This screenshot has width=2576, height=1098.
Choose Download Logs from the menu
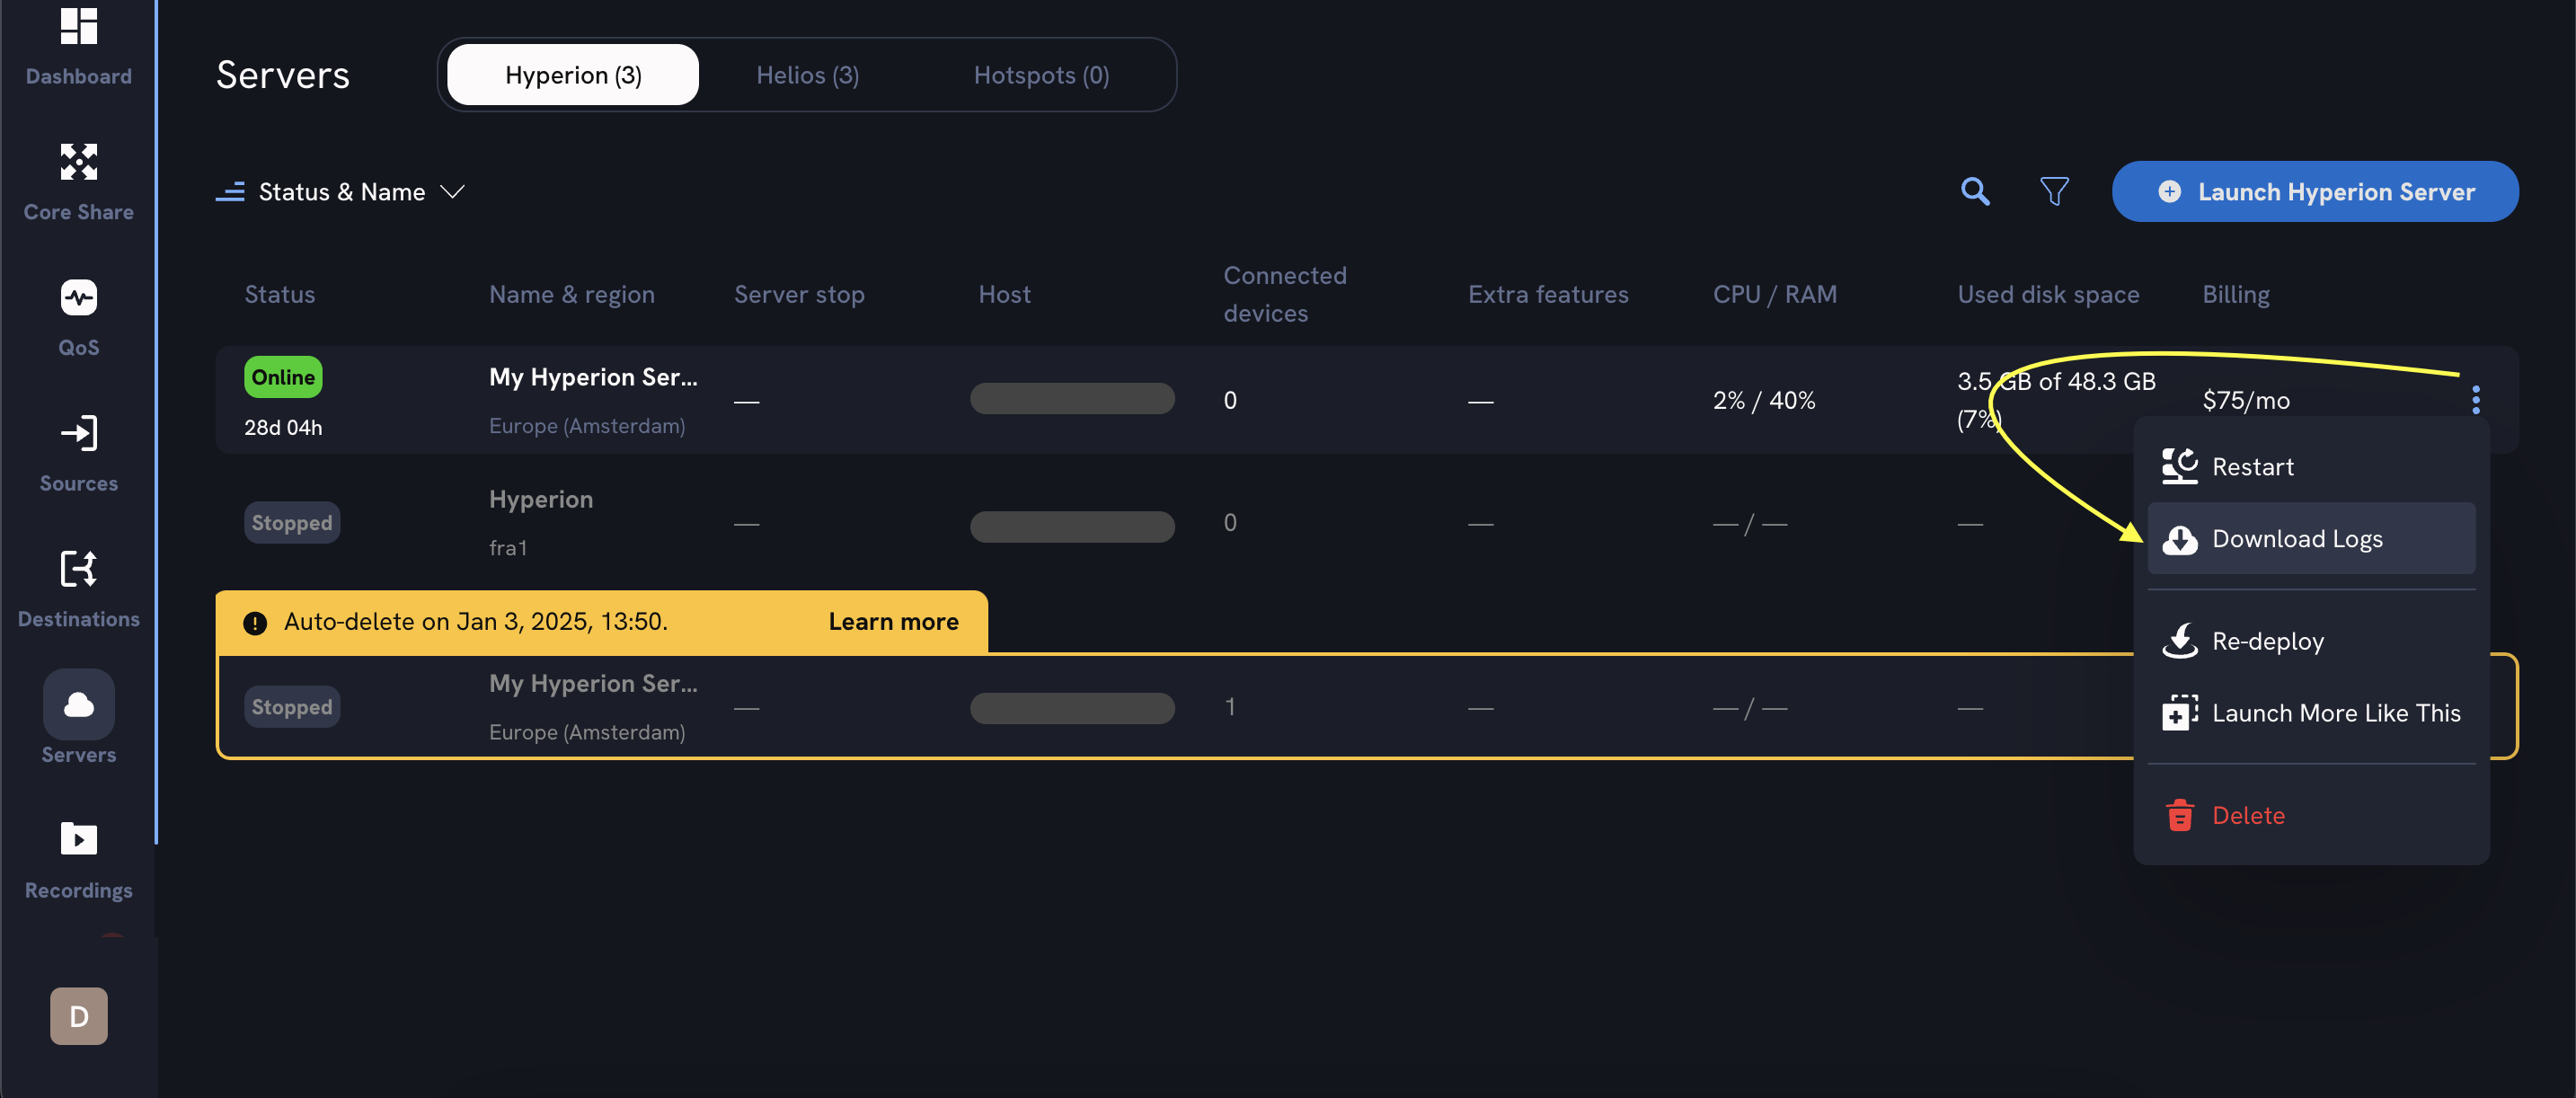click(x=2296, y=539)
